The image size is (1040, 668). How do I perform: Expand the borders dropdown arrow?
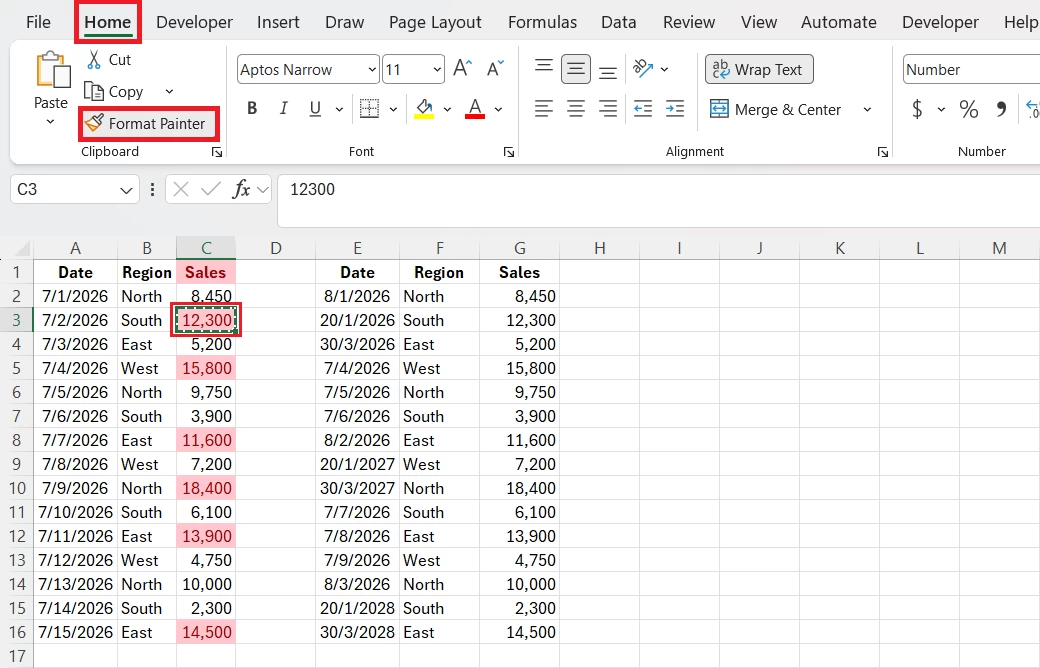tap(393, 109)
